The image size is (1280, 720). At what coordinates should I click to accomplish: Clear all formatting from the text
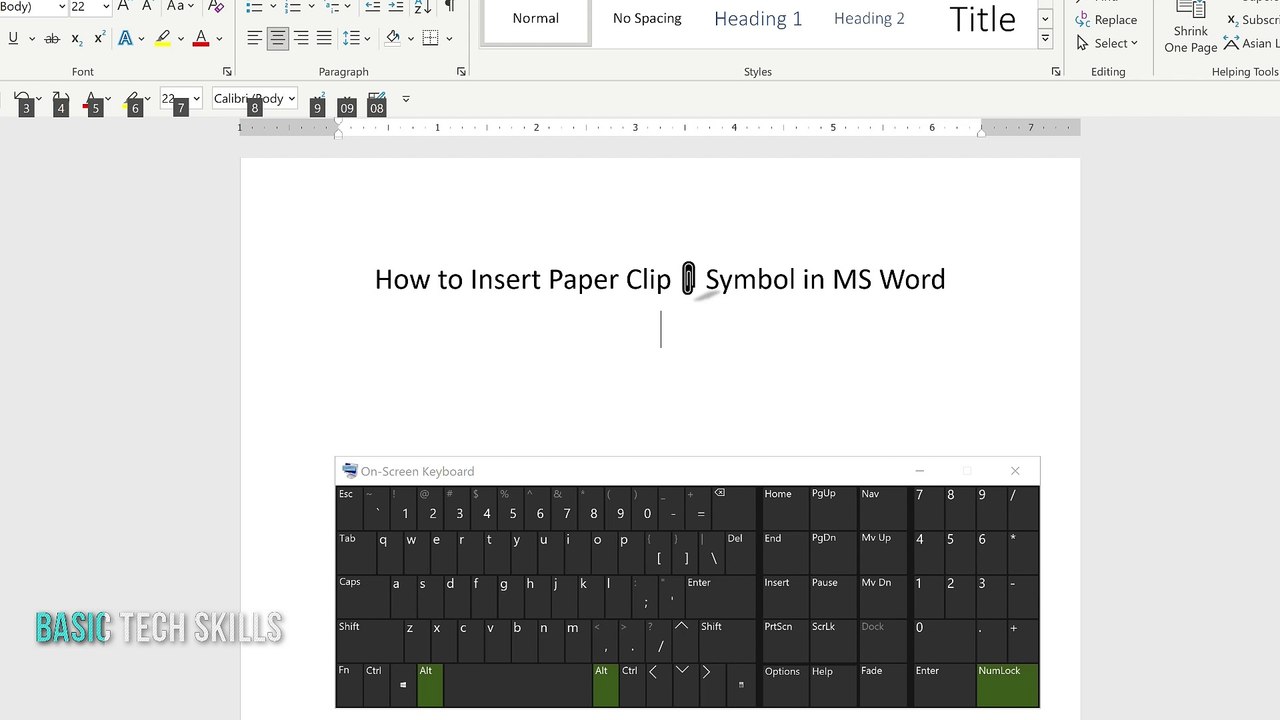pos(215,6)
